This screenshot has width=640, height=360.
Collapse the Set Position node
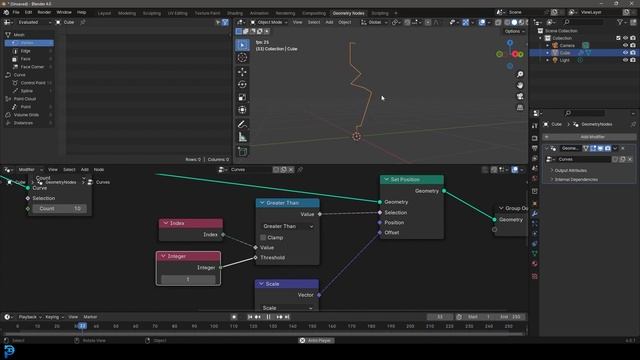point(386,180)
